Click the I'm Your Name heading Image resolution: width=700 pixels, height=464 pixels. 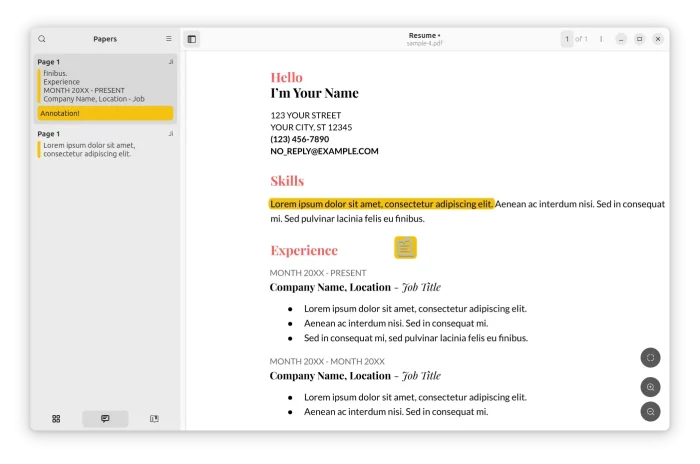pos(314,93)
